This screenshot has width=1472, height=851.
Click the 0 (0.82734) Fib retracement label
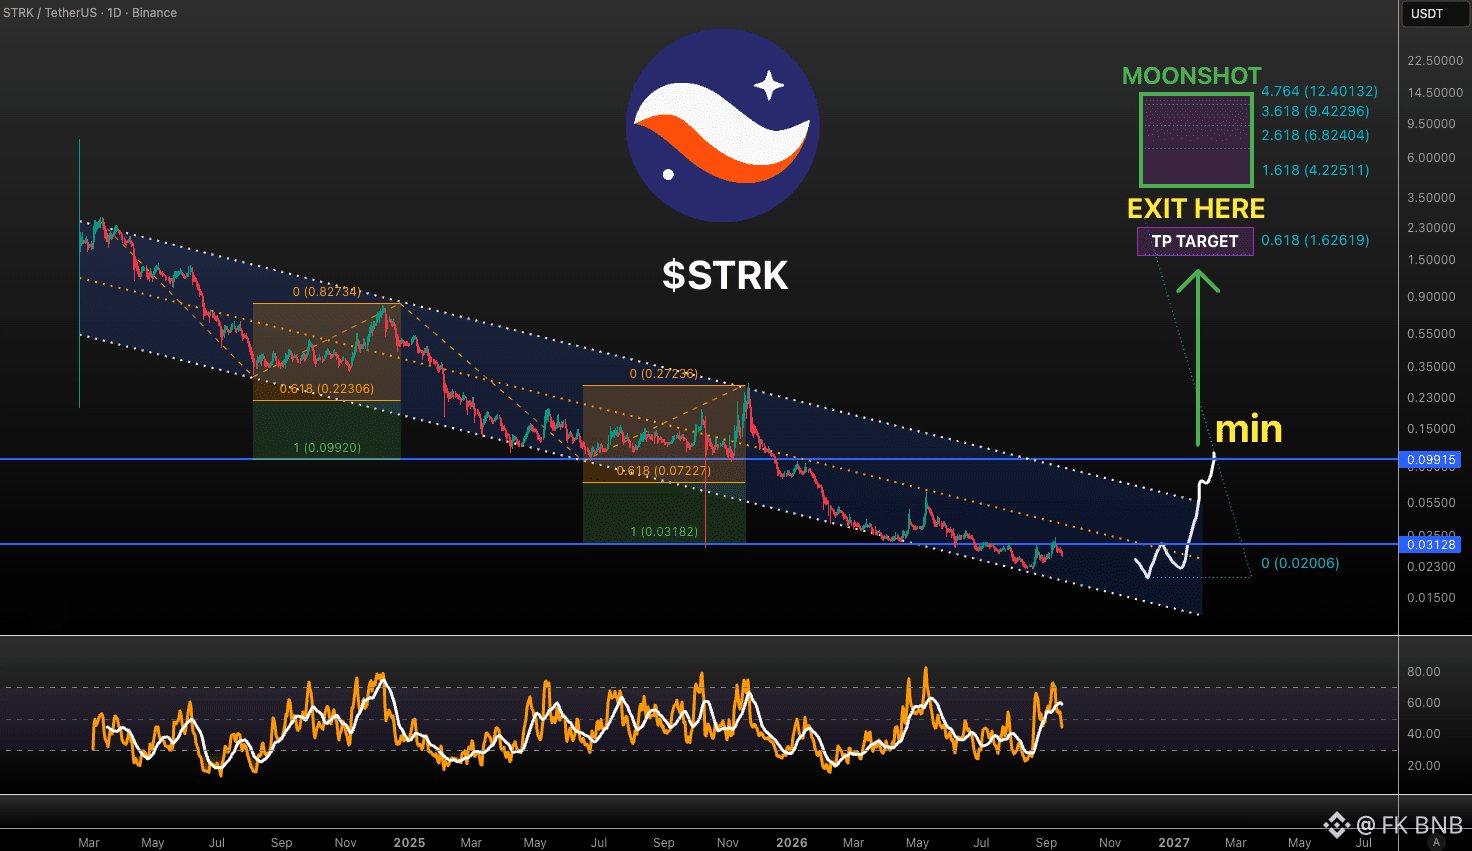point(326,292)
